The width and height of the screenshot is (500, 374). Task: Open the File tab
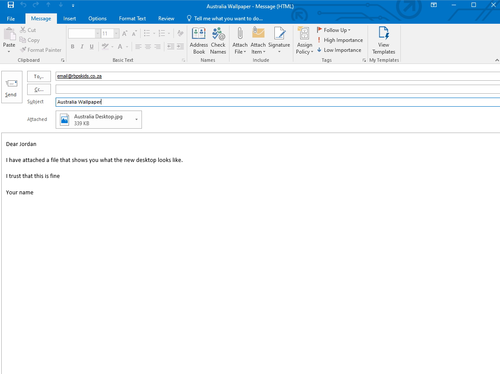pyautogui.click(x=11, y=19)
